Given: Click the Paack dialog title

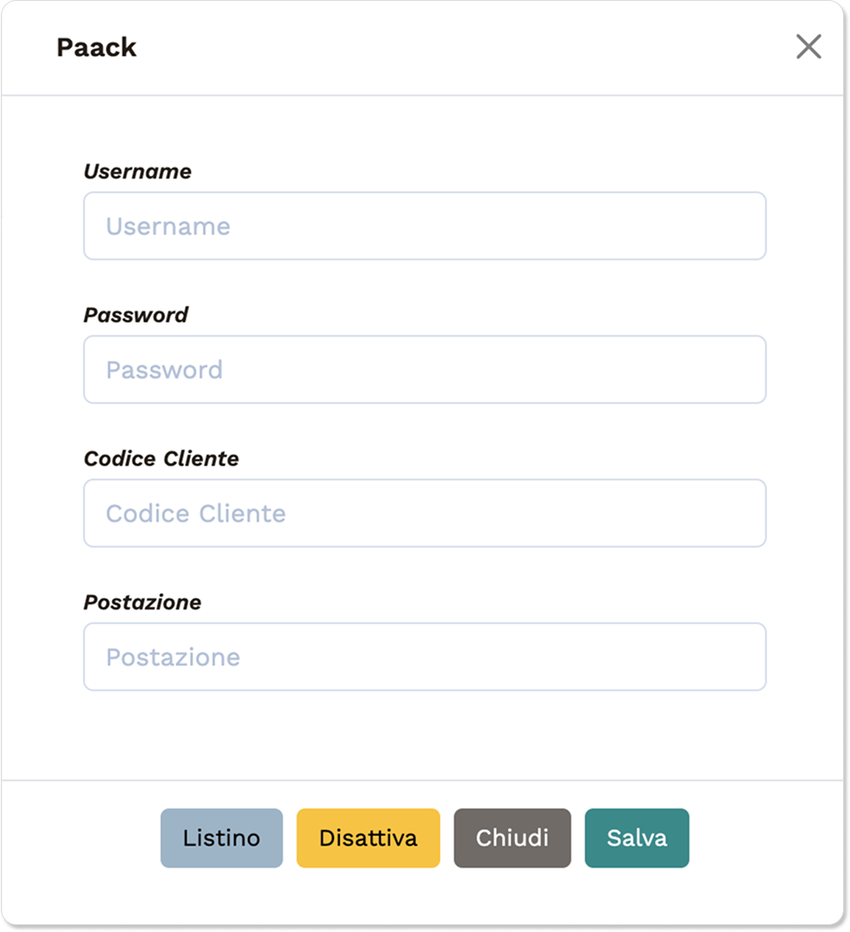Looking at the screenshot, I should (x=96, y=47).
